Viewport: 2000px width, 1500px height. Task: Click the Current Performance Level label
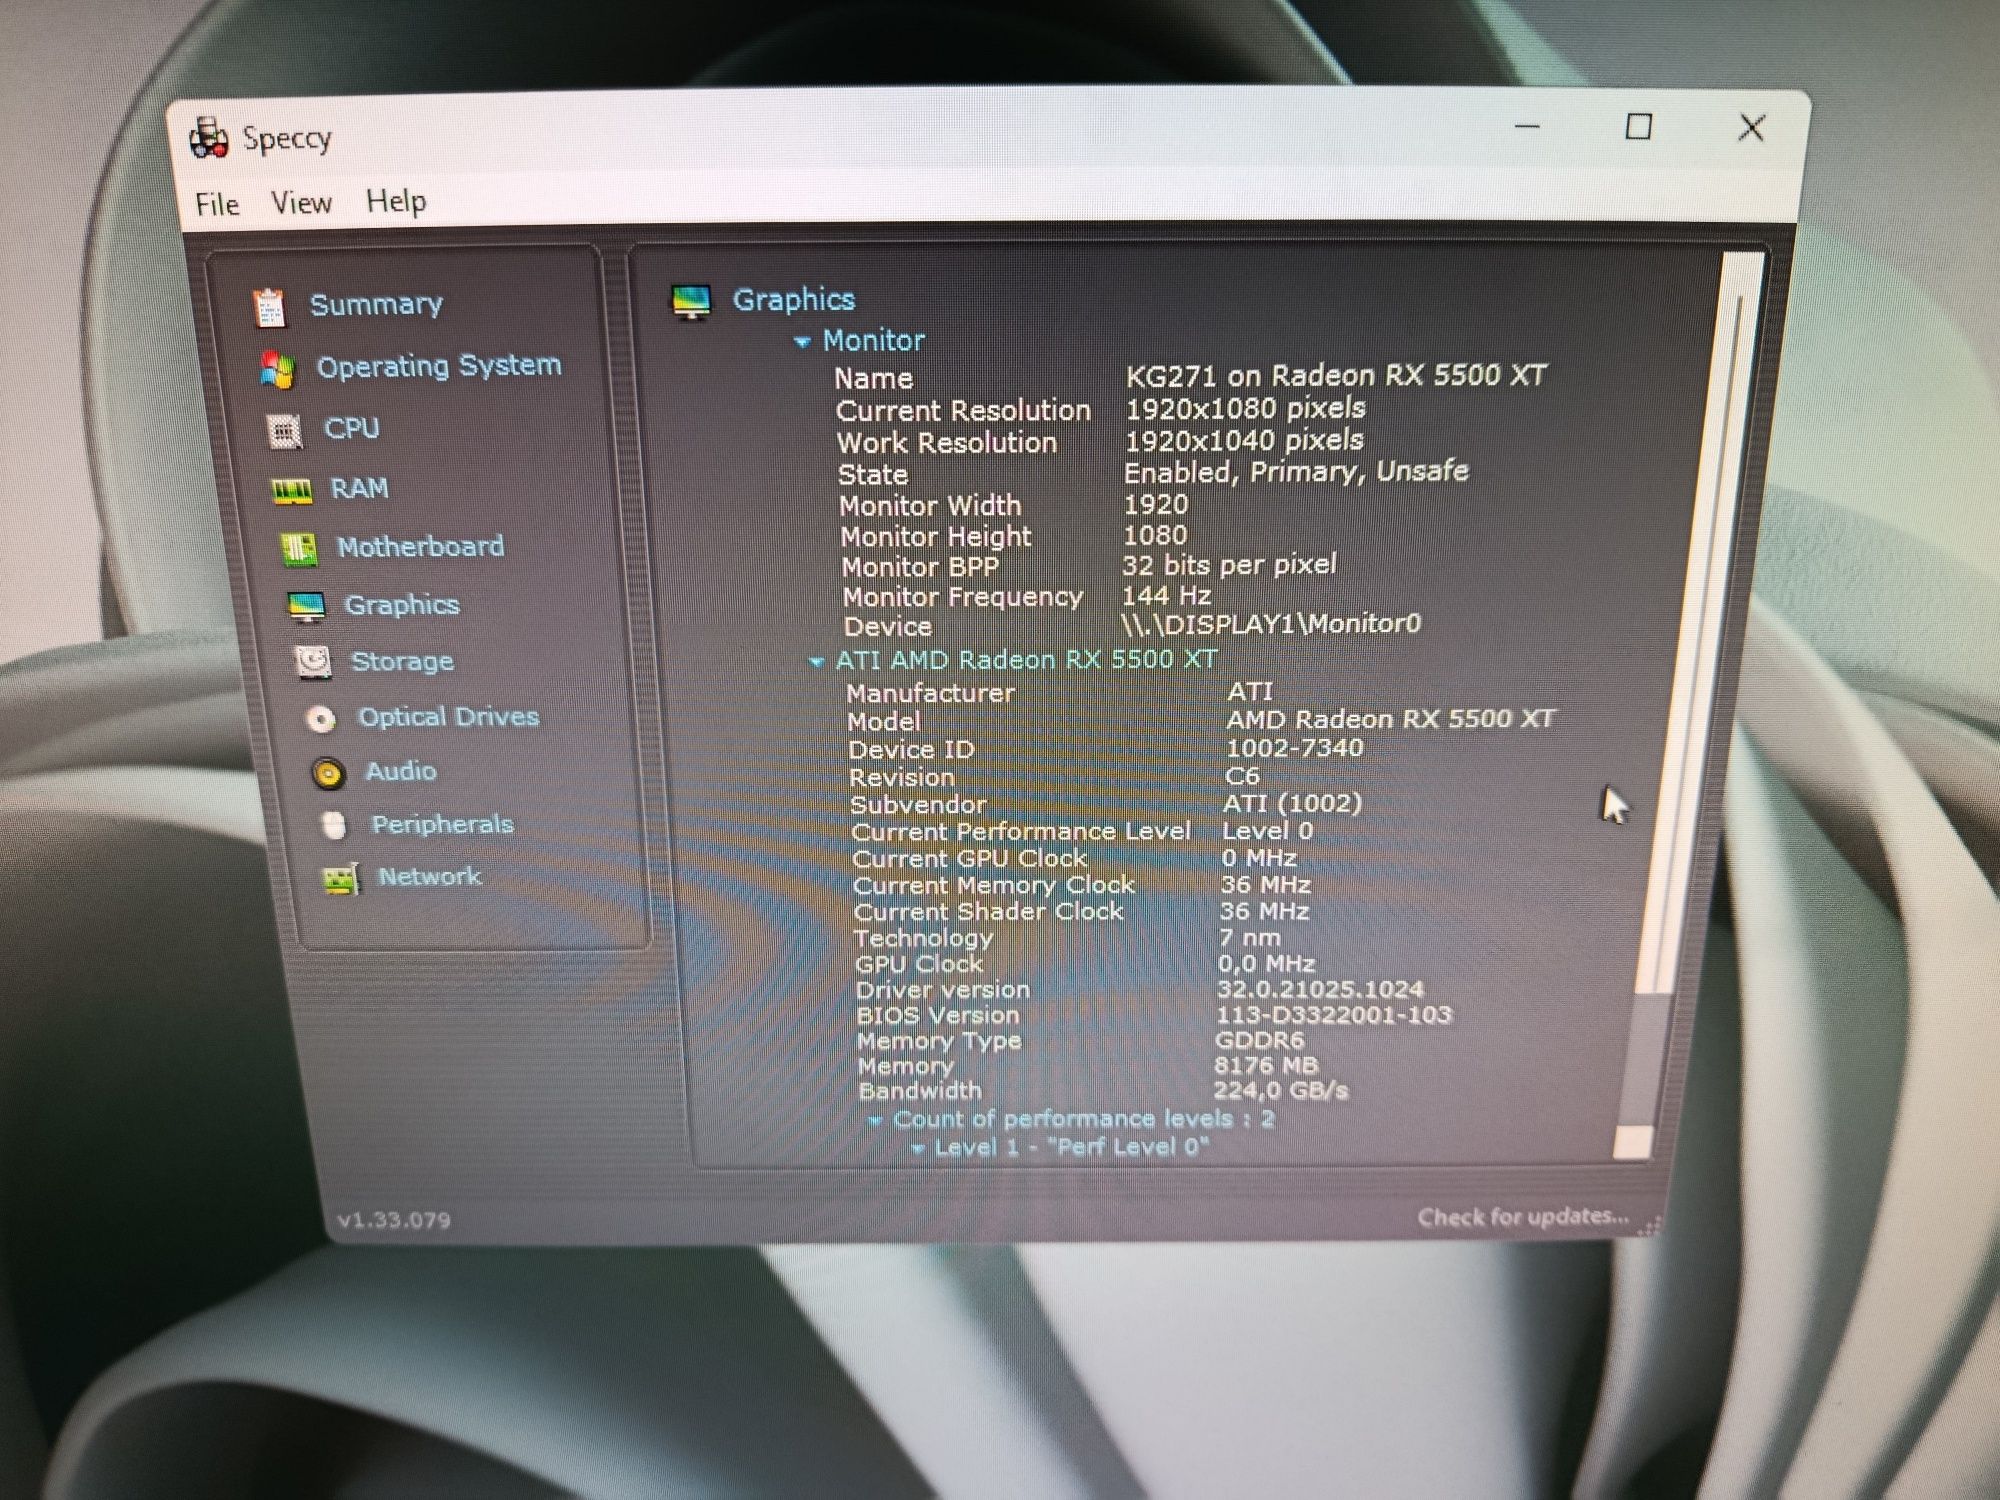pyautogui.click(x=1021, y=832)
